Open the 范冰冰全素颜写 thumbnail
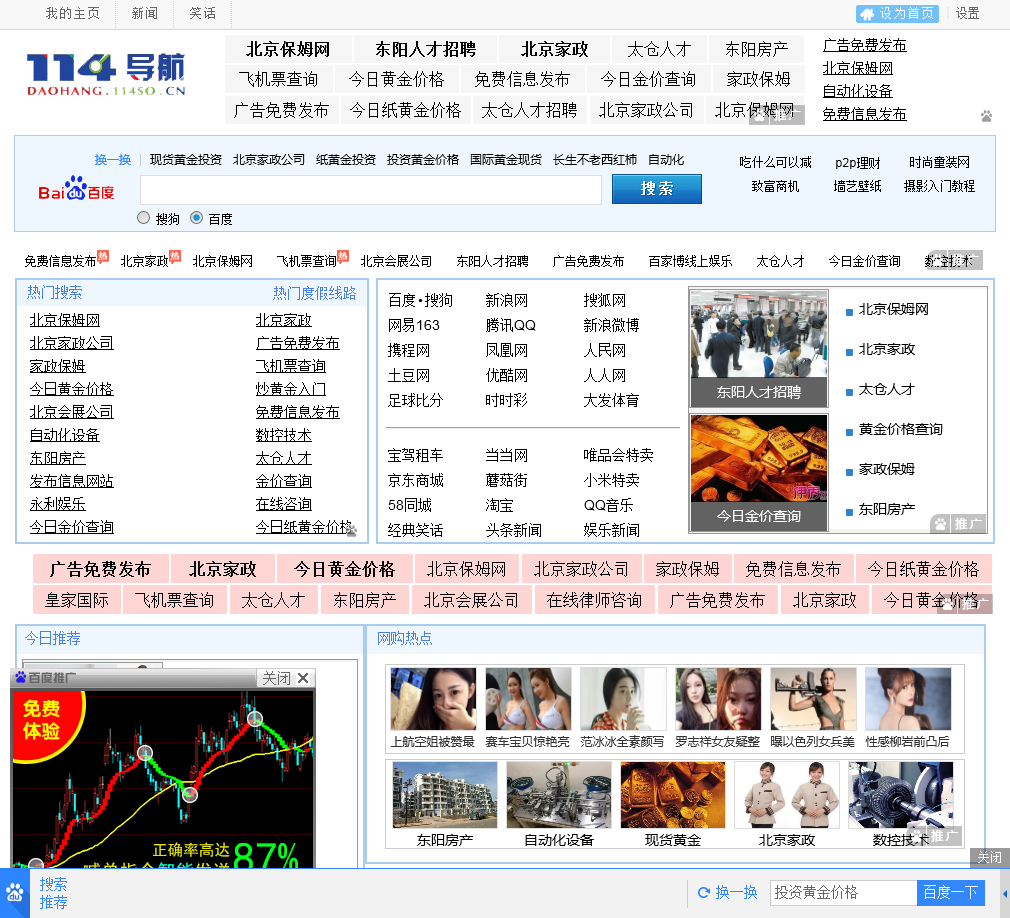Viewport: 1010px width, 918px height. [x=622, y=699]
